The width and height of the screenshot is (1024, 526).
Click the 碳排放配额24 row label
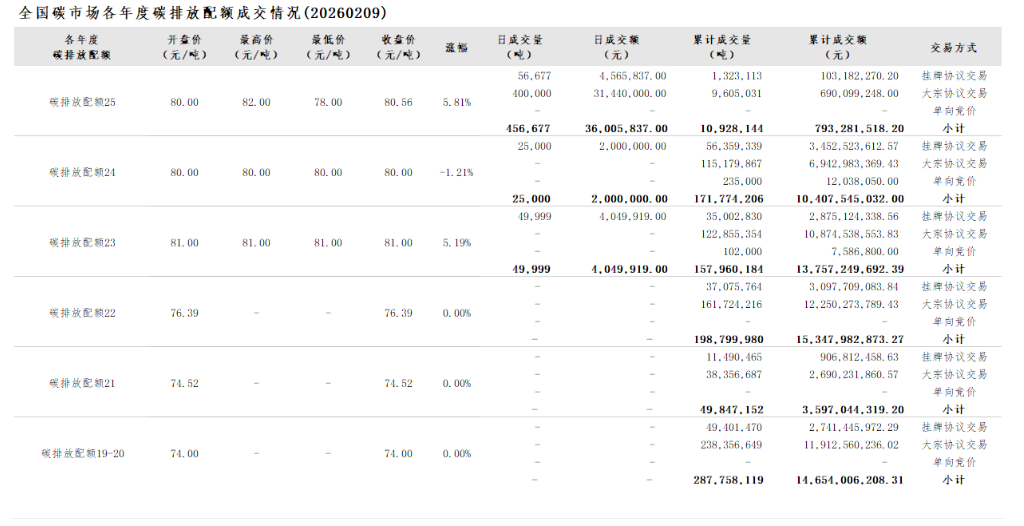point(82,172)
